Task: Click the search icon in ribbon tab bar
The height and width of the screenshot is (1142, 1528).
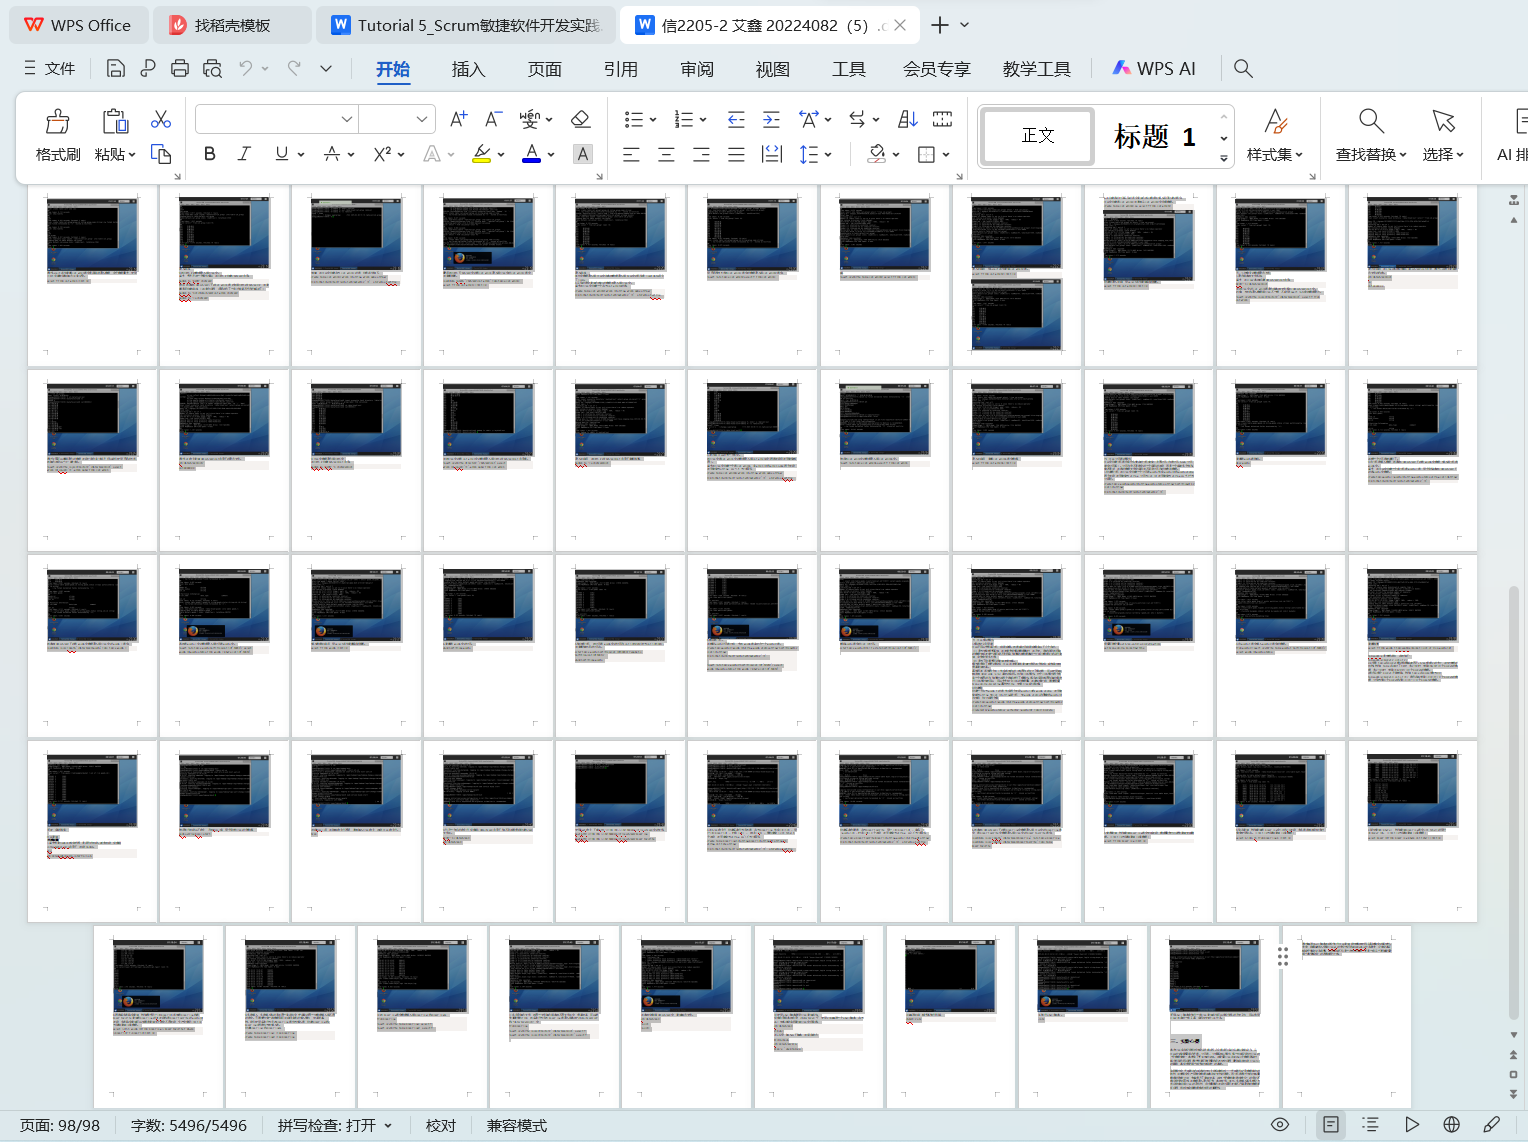Action: (x=1243, y=68)
